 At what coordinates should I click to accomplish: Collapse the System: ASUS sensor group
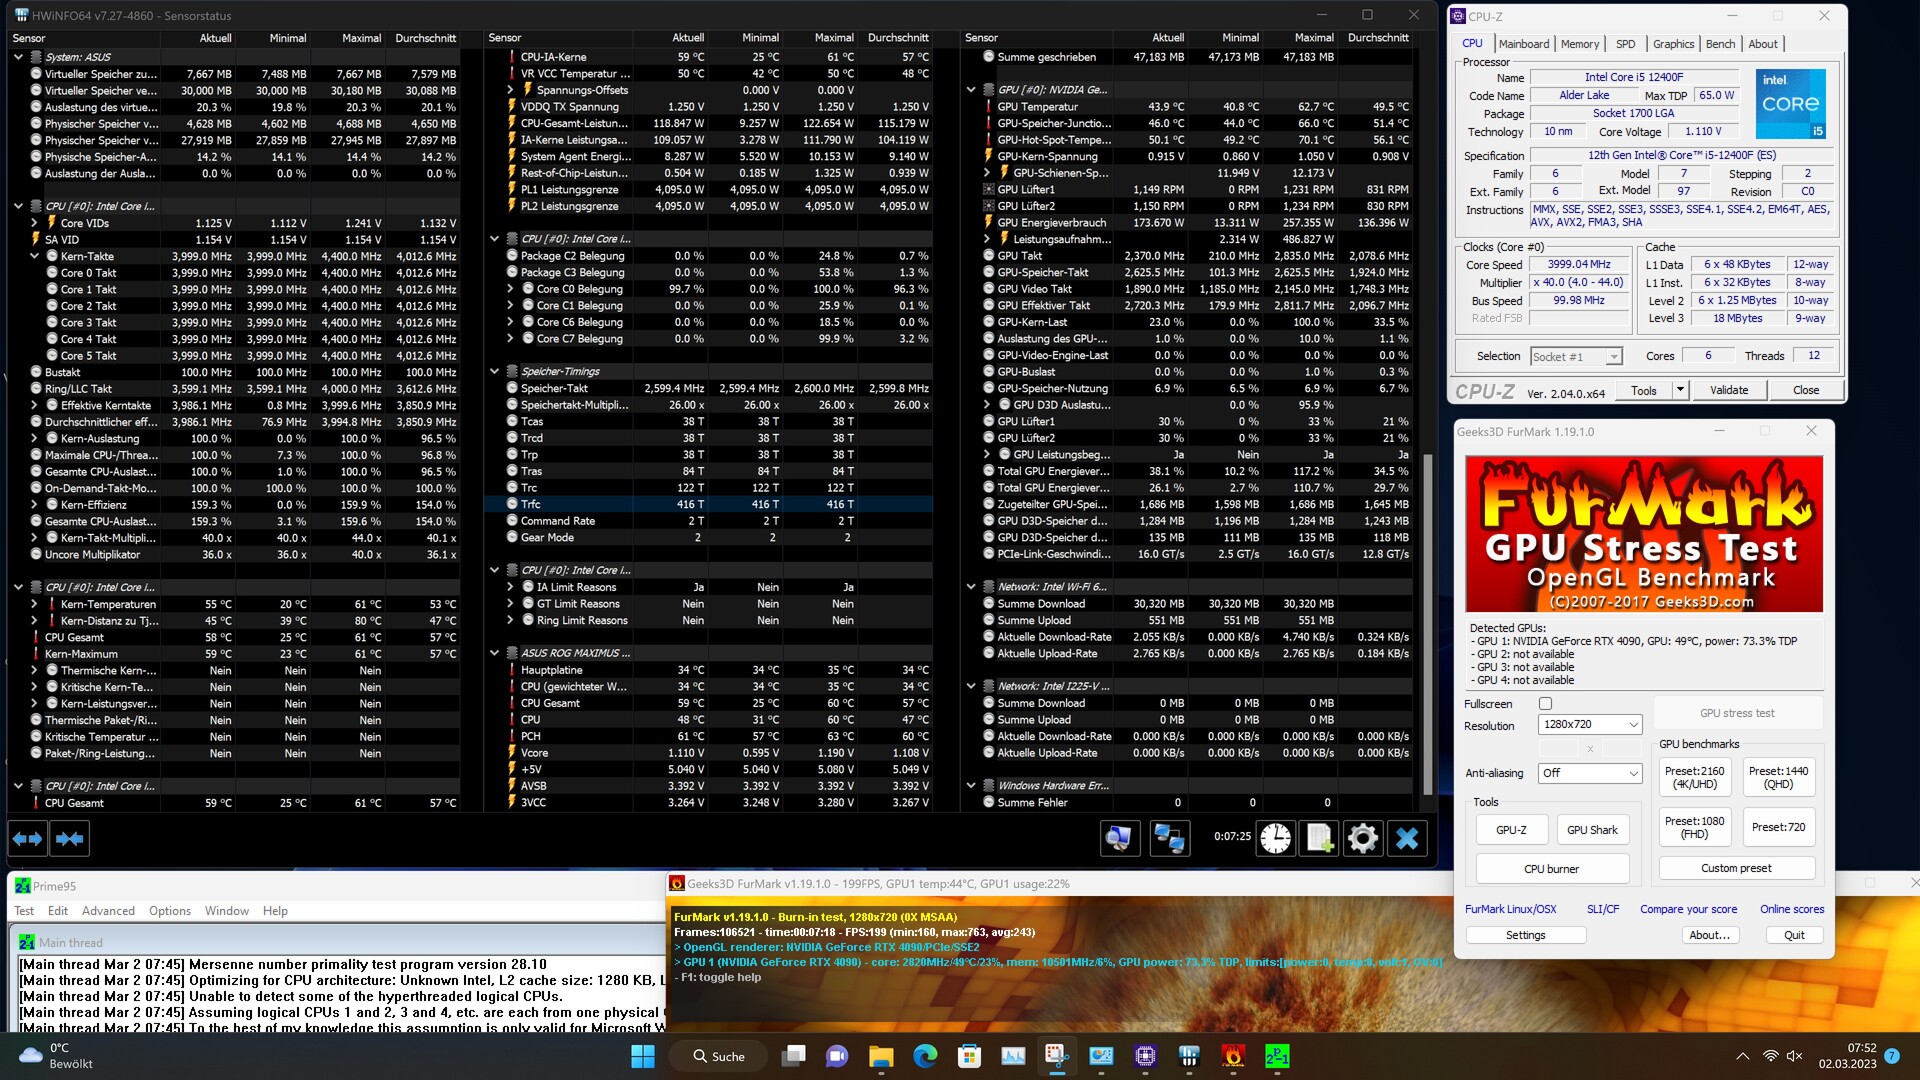[x=18, y=57]
